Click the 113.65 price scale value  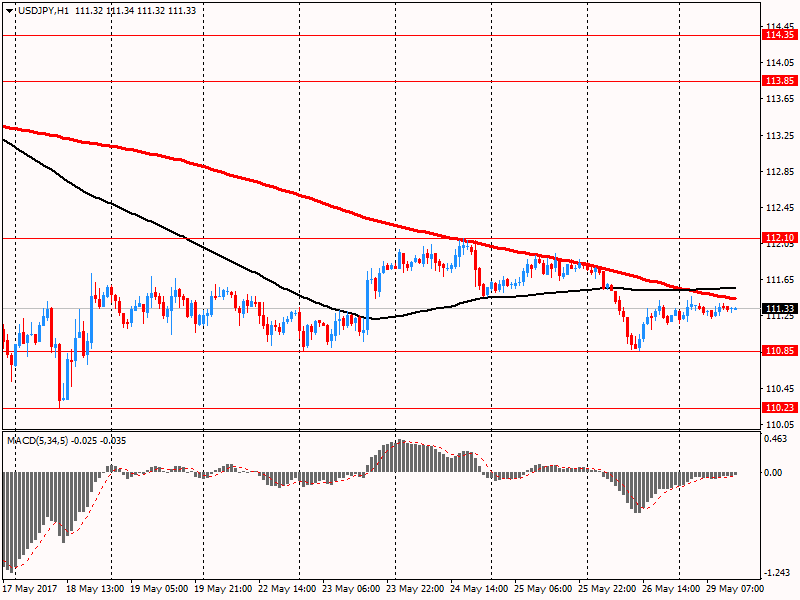(780, 98)
